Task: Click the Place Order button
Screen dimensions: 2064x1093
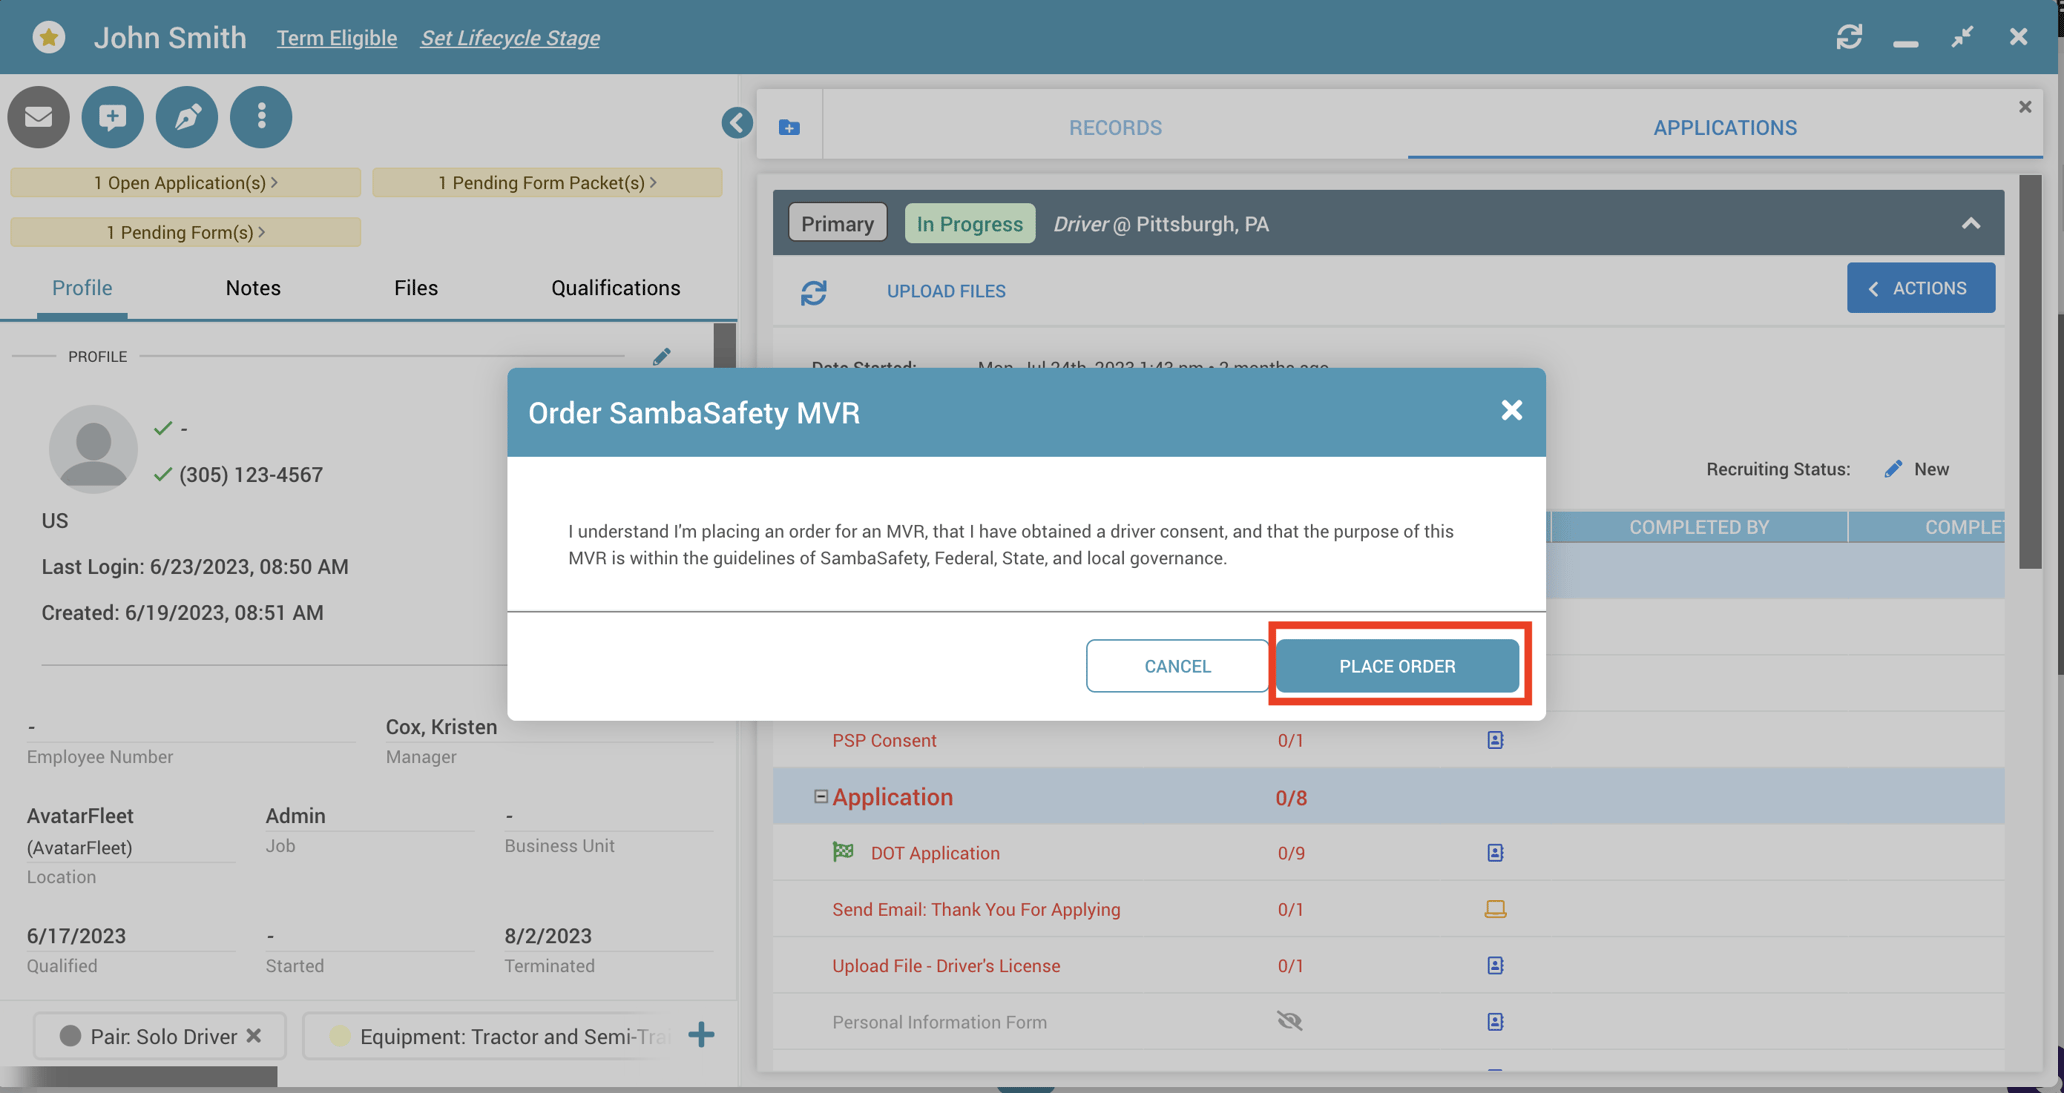Action: pyautogui.click(x=1398, y=665)
